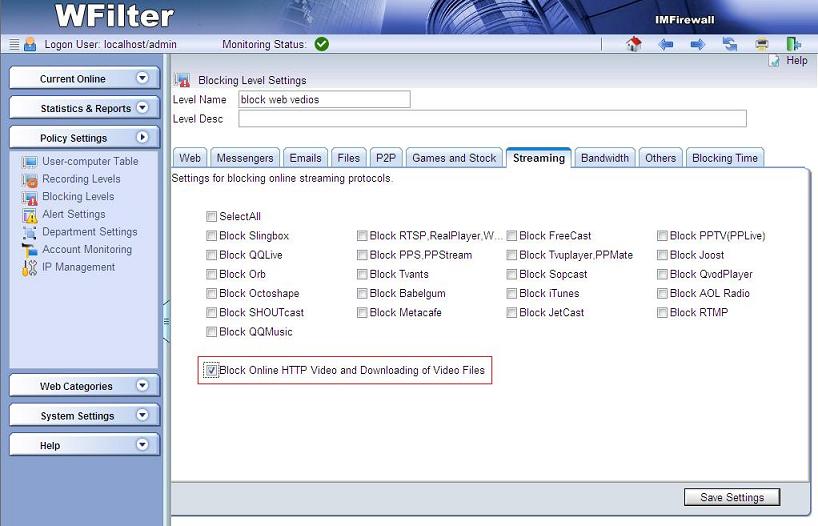
Task: Click the Department Settings icon
Action: (30, 232)
